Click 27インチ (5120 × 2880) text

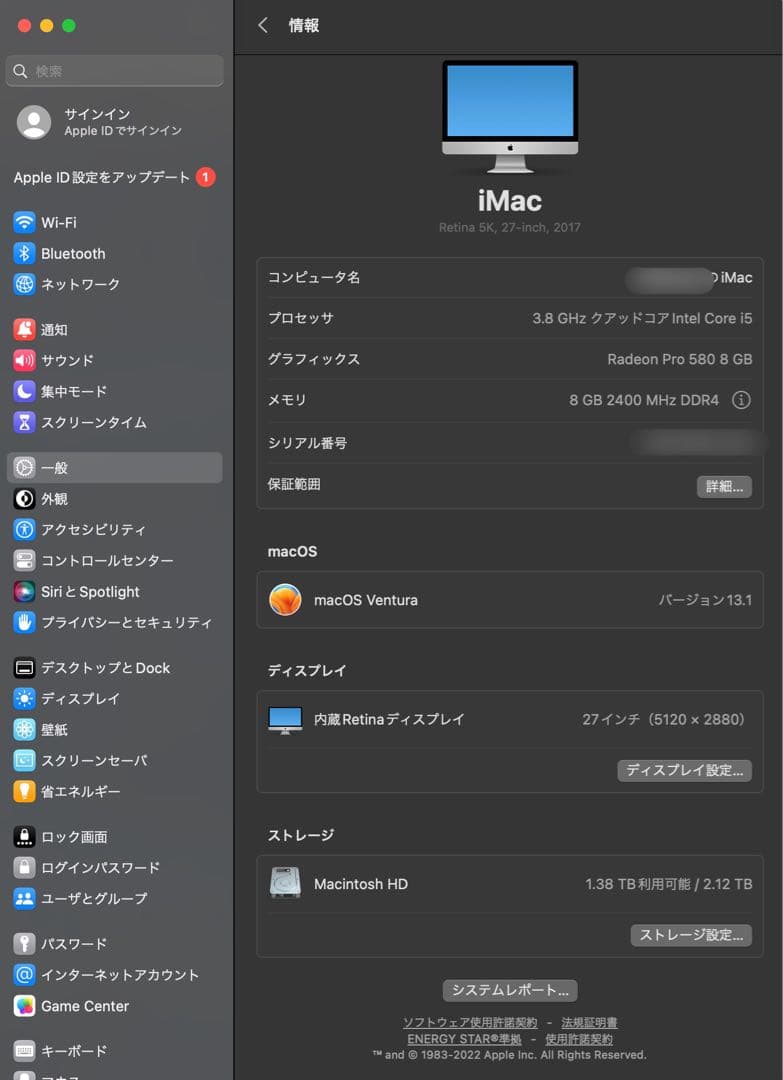point(664,720)
